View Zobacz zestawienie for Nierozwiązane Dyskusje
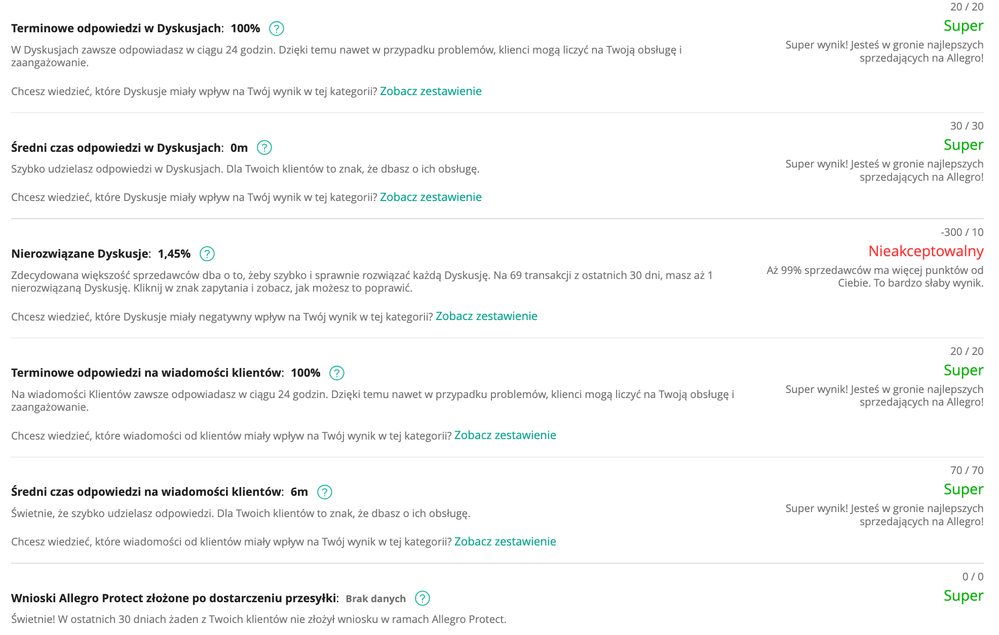The width and height of the screenshot is (999, 635). (x=486, y=316)
